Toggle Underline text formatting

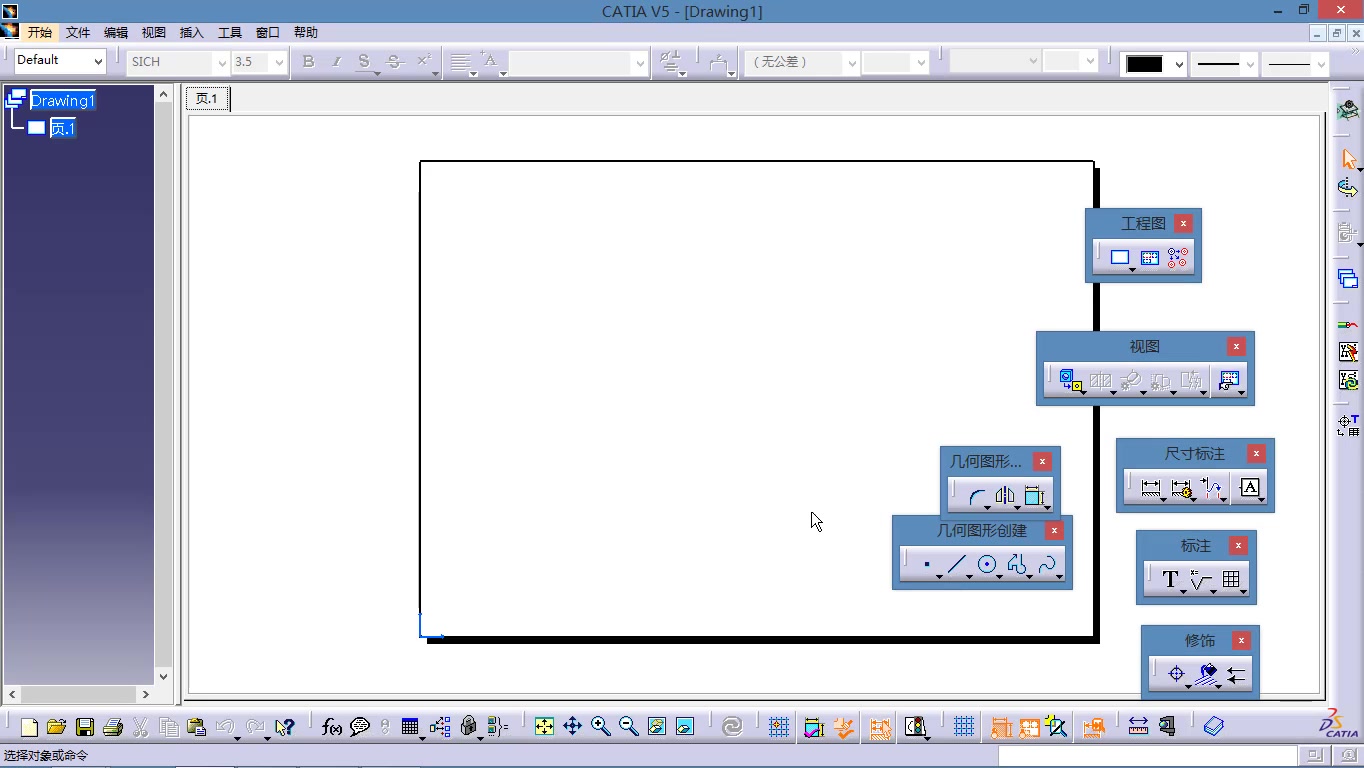pos(364,62)
